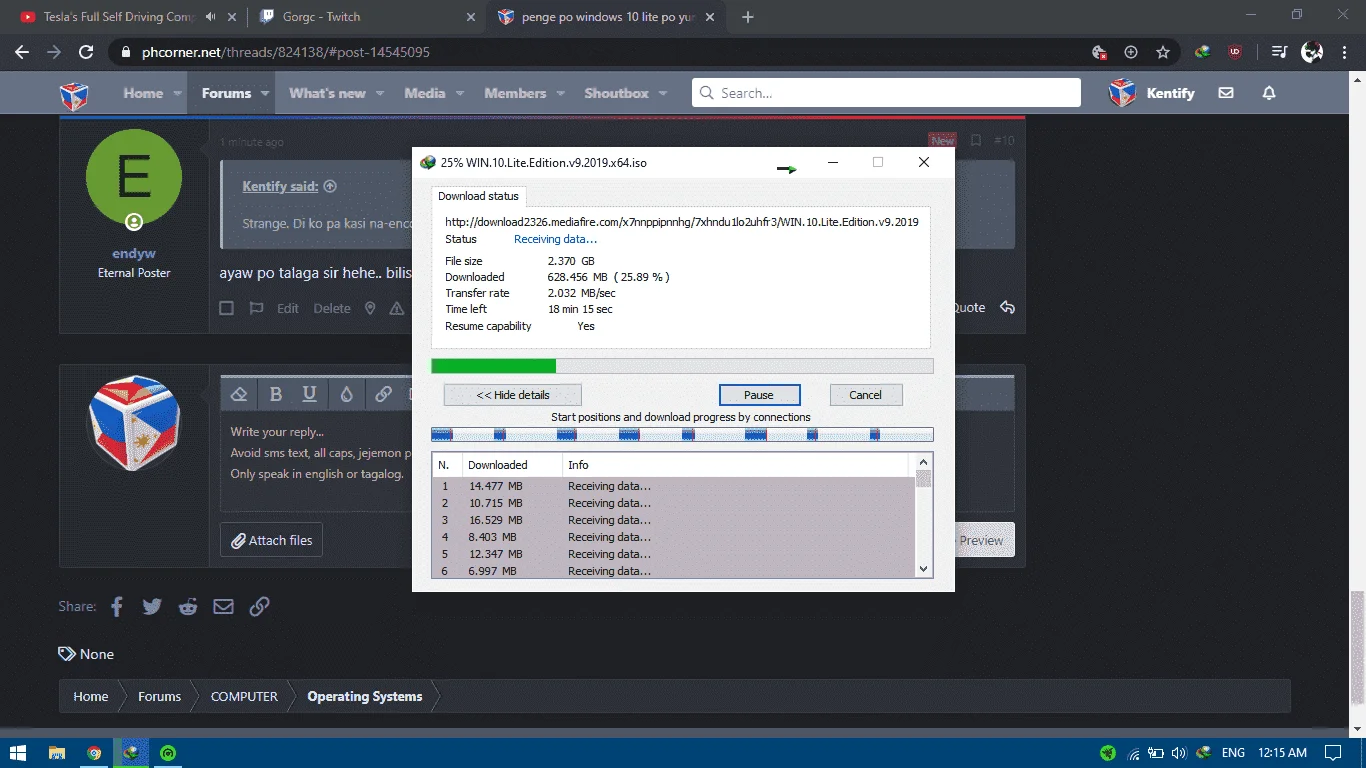Open the Chrome profile avatar
Image resolution: width=1366 pixels, height=768 pixels.
1311,52
